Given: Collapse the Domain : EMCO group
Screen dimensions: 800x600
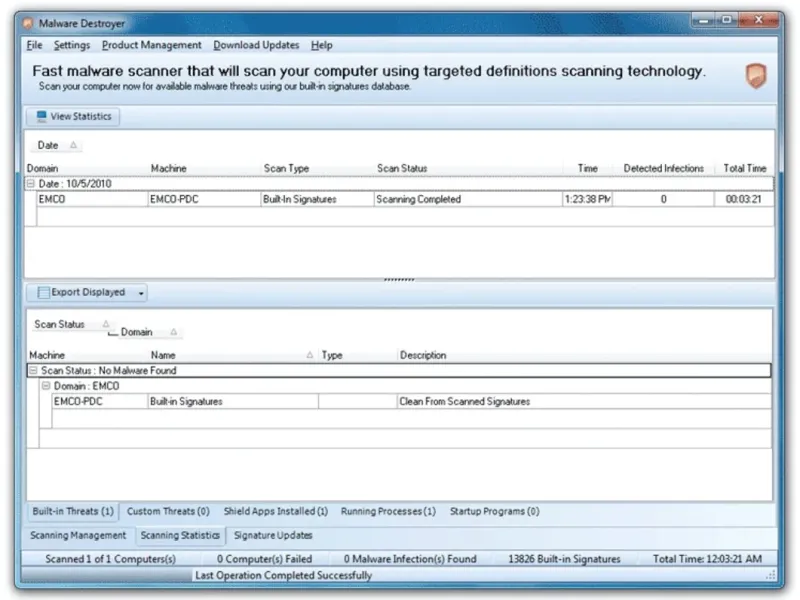Looking at the screenshot, I should click(x=45, y=385).
